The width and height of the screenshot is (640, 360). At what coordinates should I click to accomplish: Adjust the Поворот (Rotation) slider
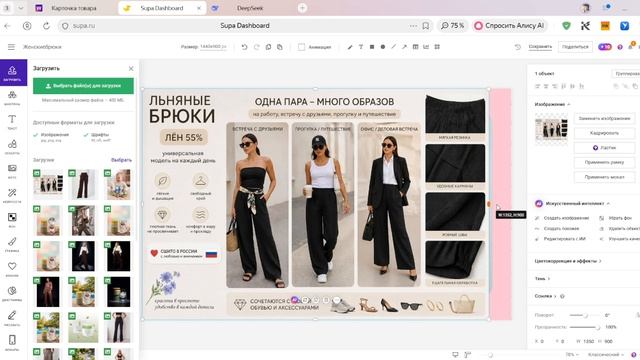[x=584, y=316]
